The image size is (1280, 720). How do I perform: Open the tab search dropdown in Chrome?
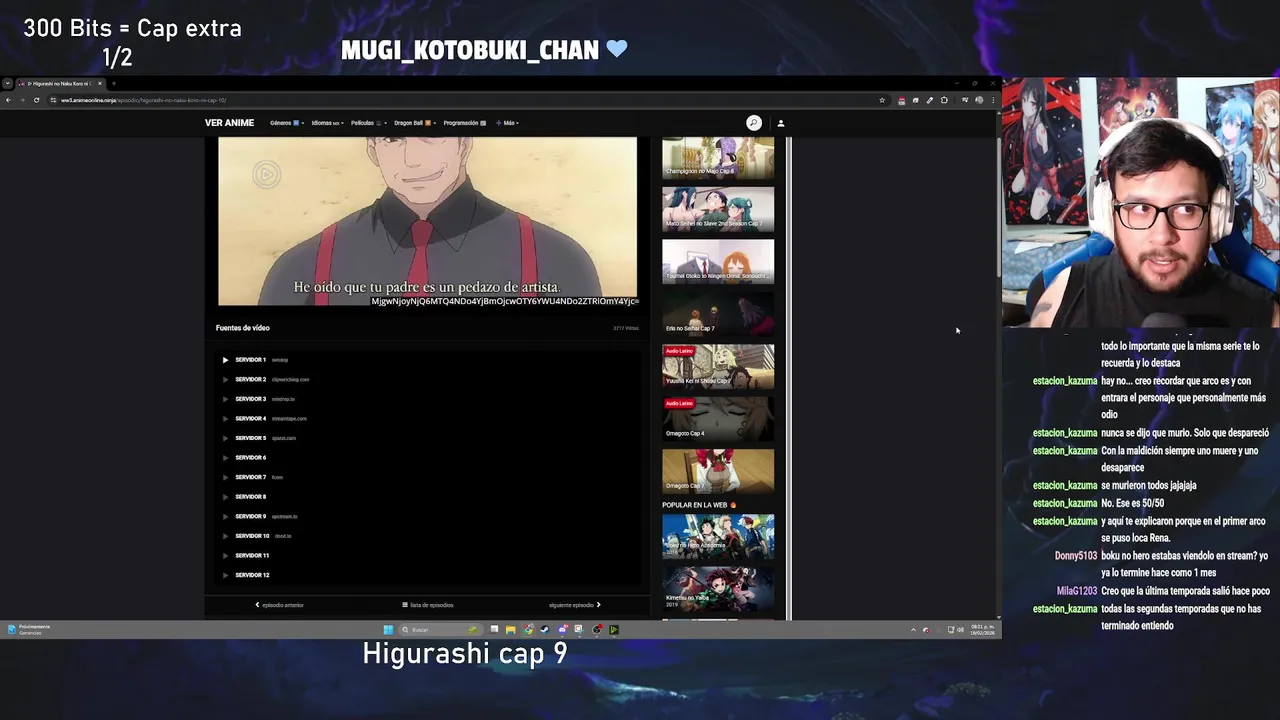[8, 84]
